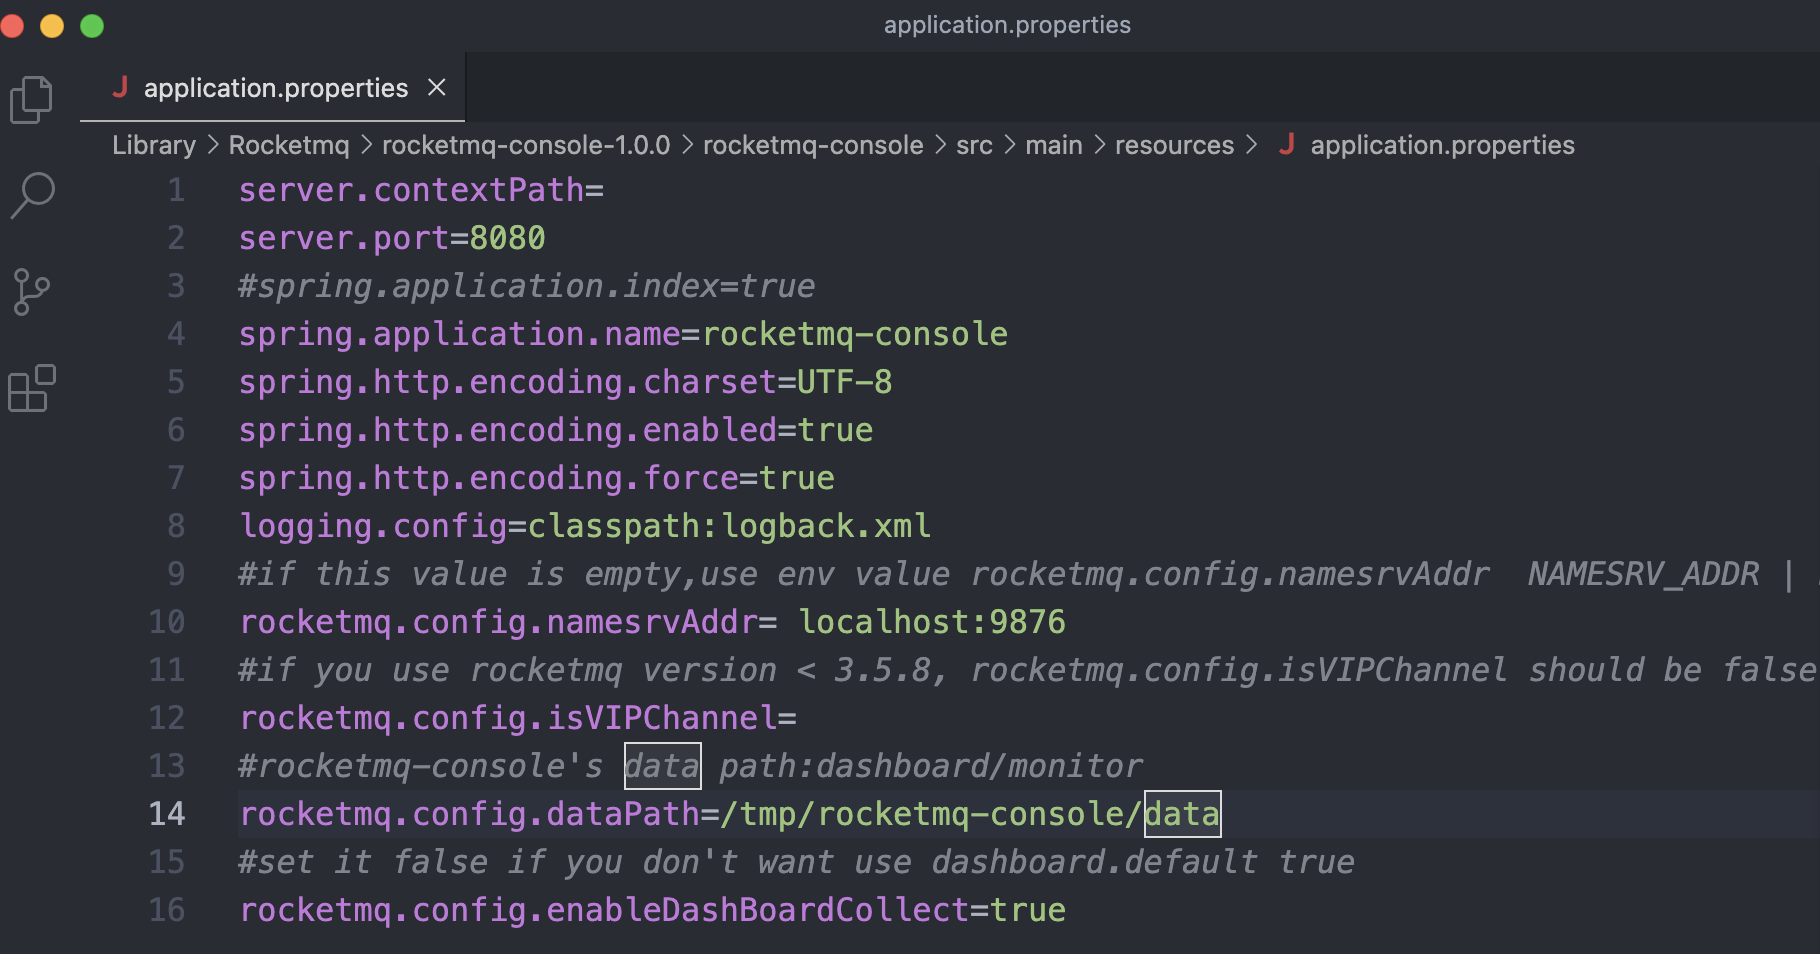Click classpath:logback.xml value
The height and width of the screenshot is (954, 1820).
coord(729,526)
